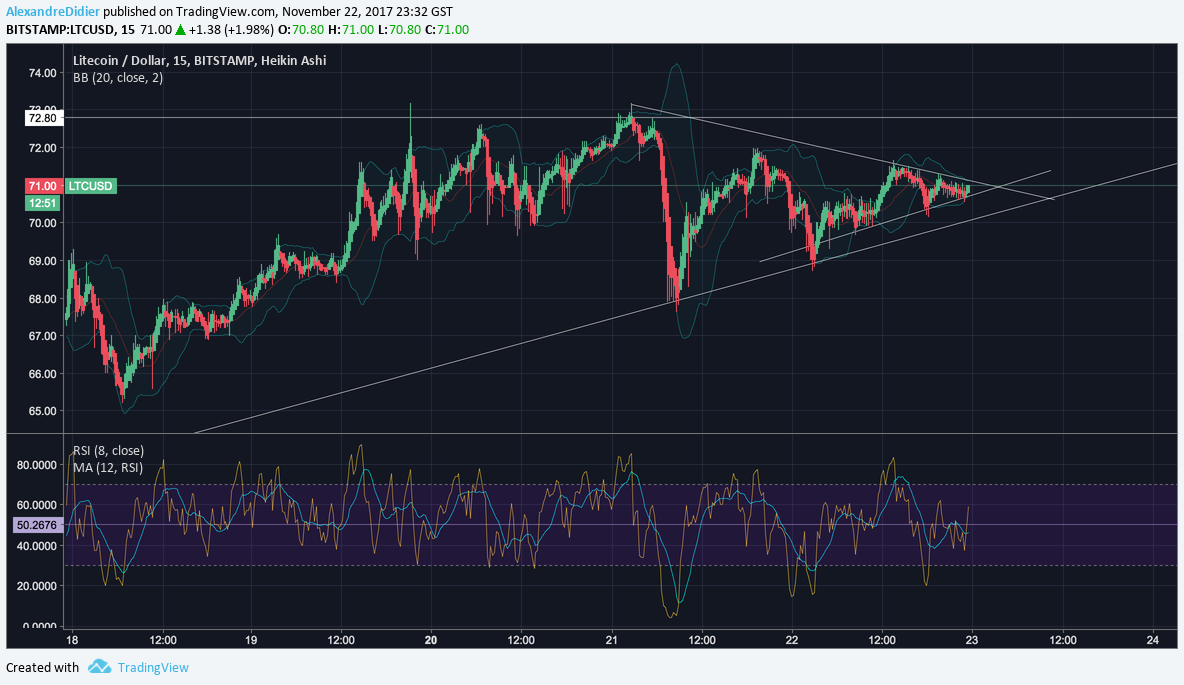The image size is (1184, 685).
Task: Click 65.00 on the price axis
Action: point(42,411)
